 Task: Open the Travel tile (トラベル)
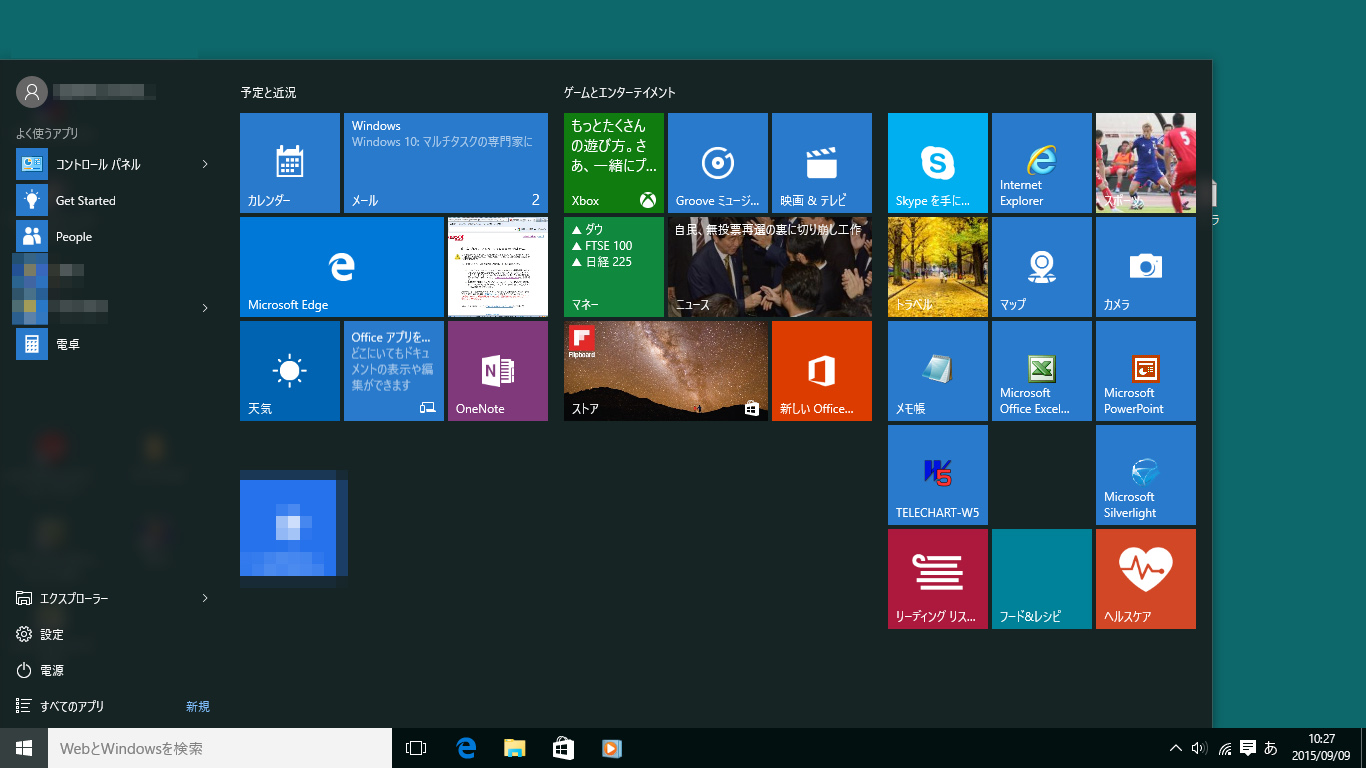click(x=938, y=267)
